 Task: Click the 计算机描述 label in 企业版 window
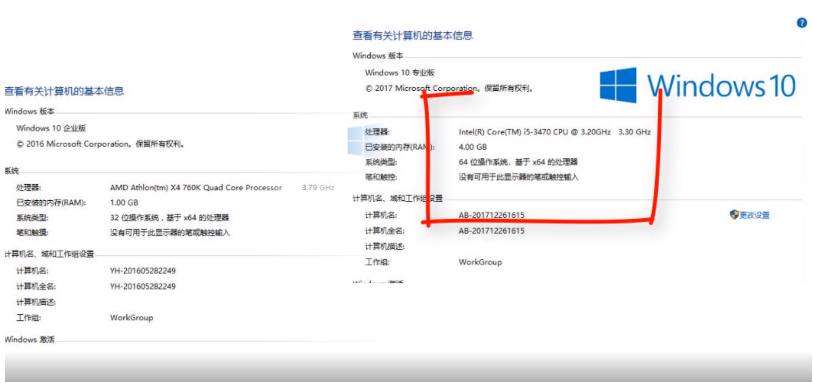tap(36, 302)
